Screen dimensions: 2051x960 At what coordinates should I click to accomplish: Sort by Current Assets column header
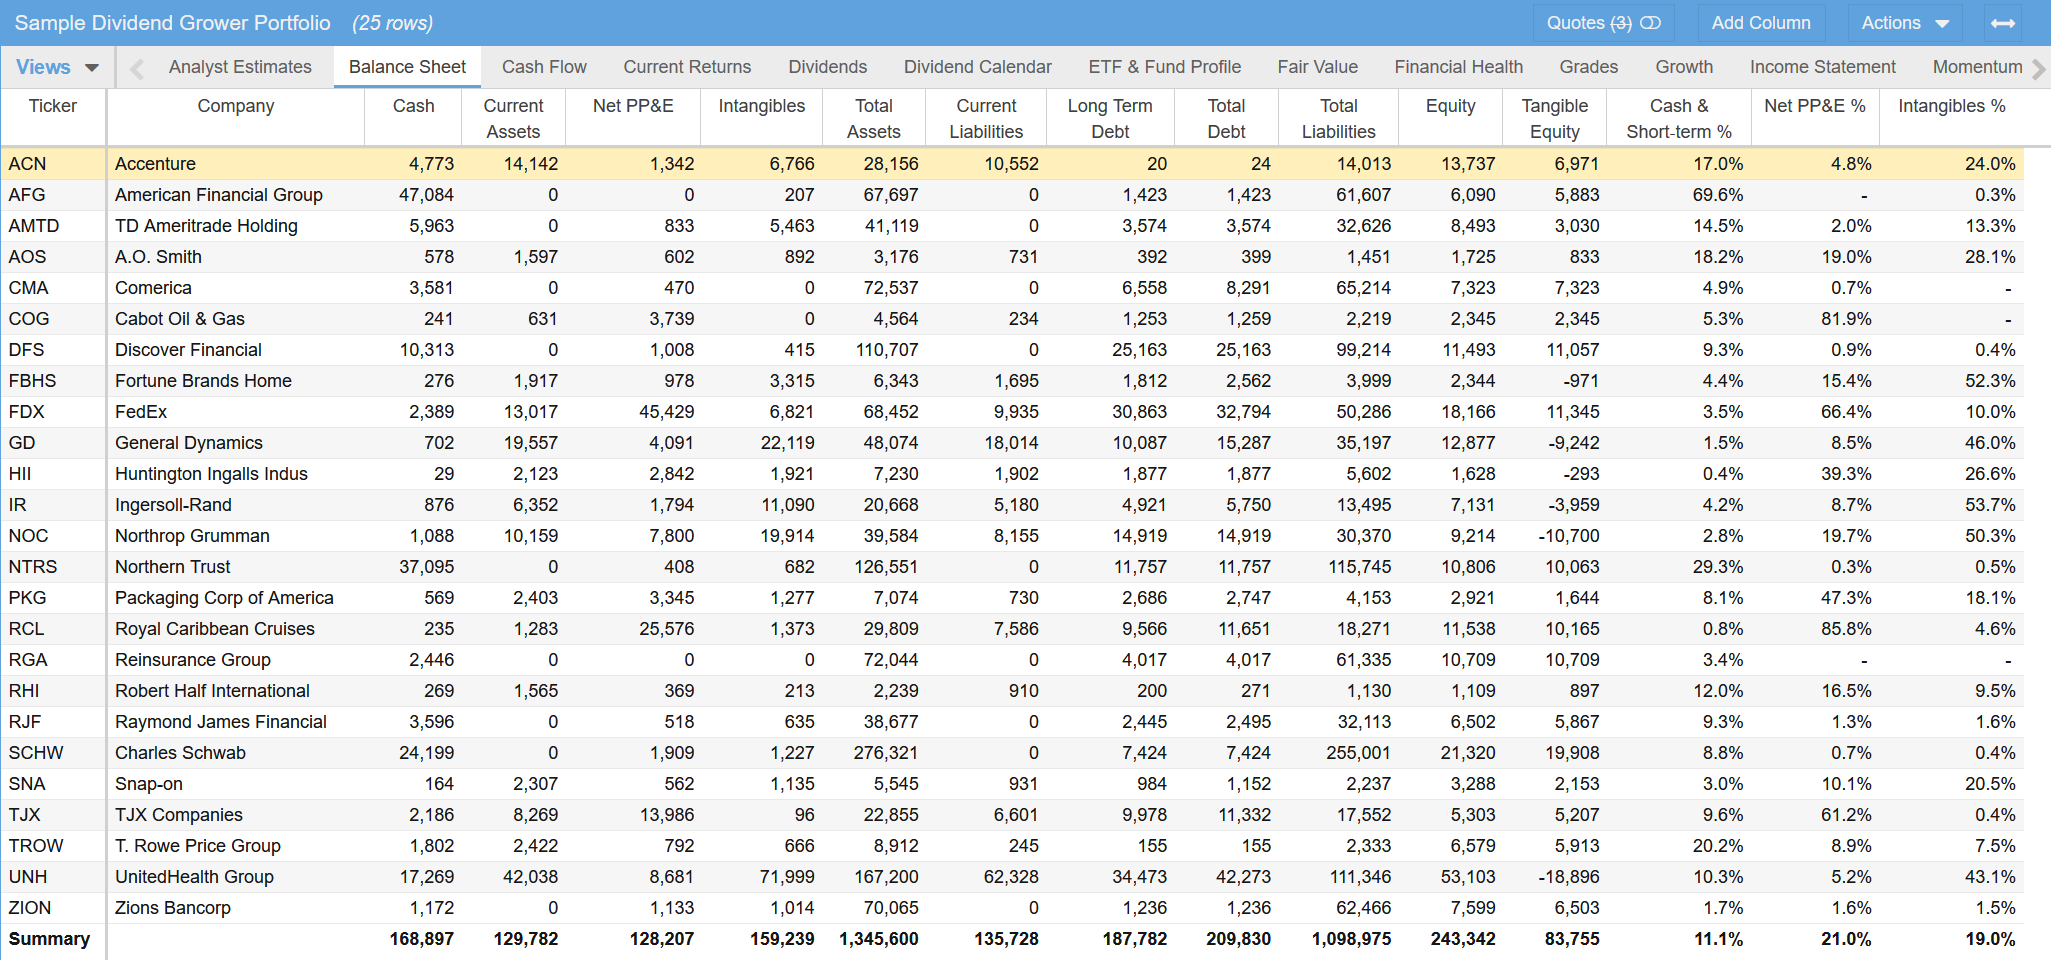(x=513, y=118)
